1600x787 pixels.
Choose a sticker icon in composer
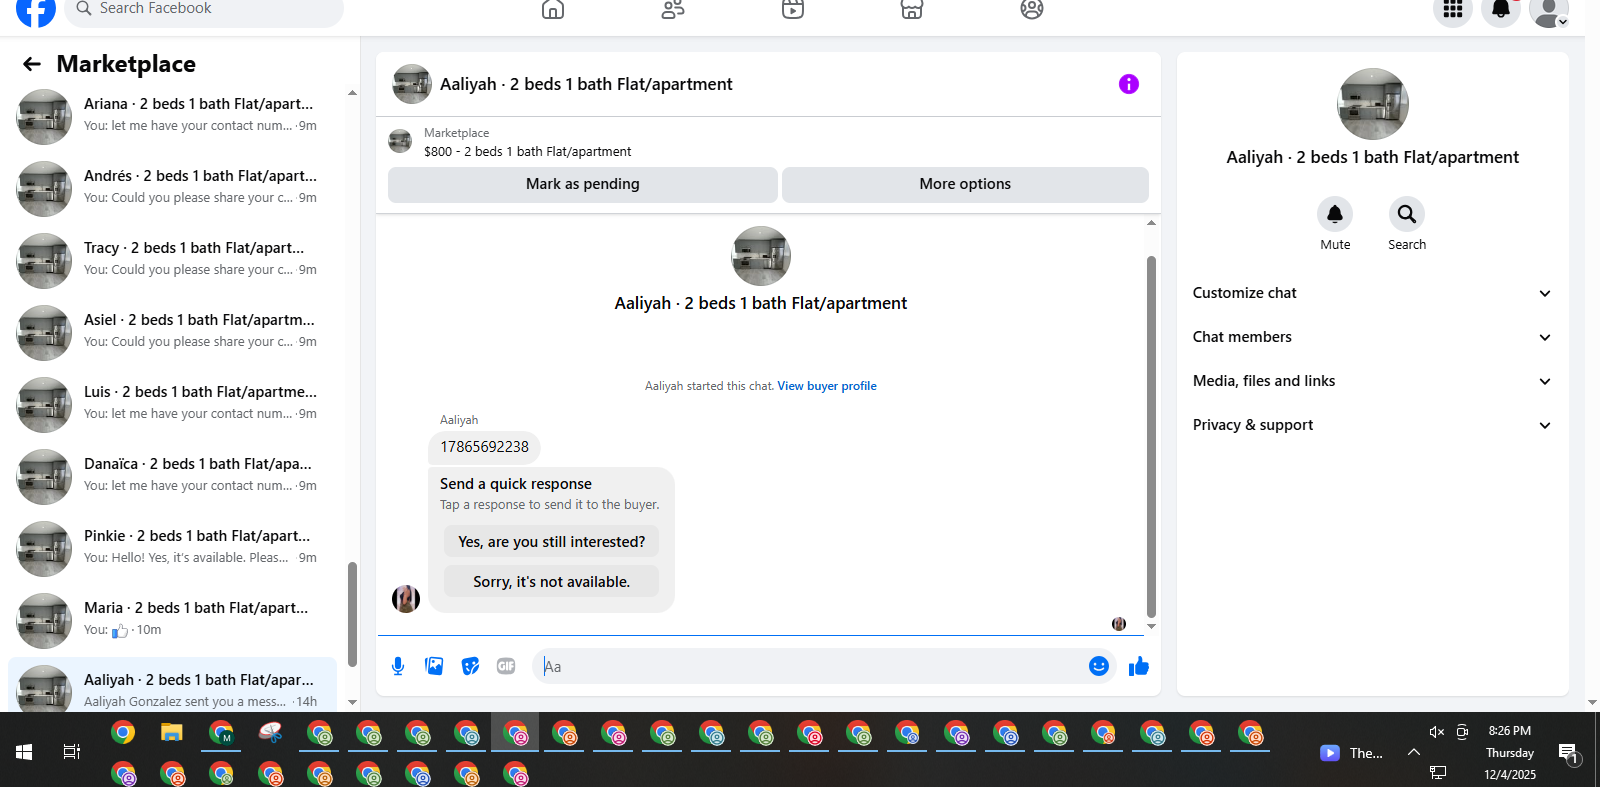[470, 666]
